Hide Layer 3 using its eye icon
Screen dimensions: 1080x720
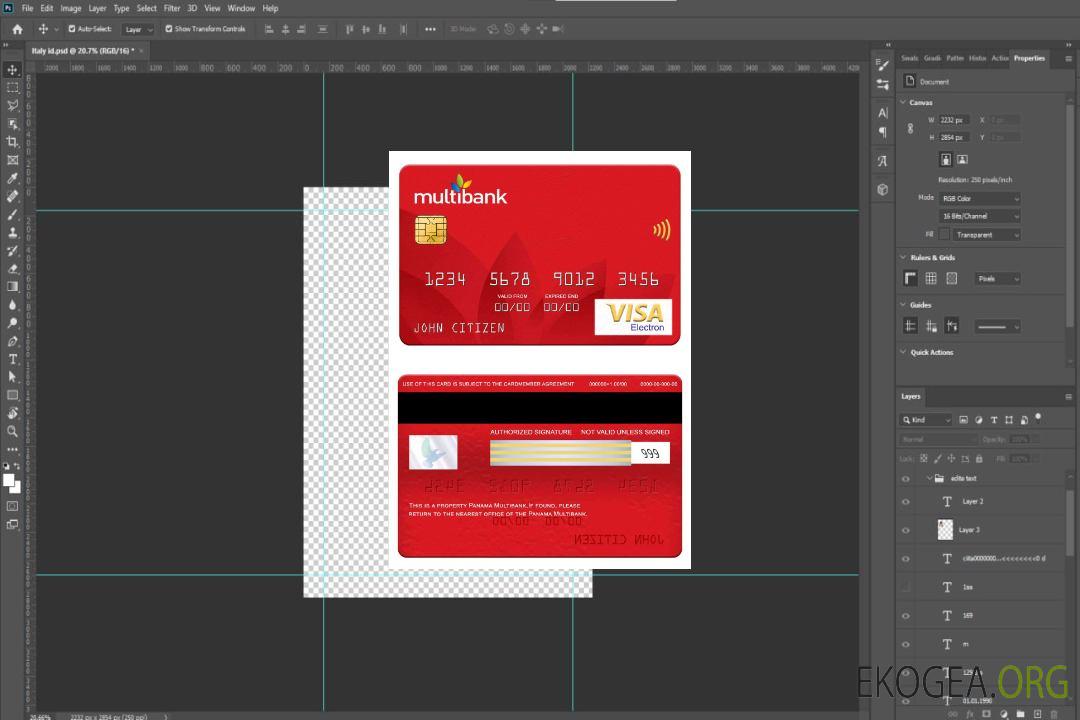click(x=906, y=531)
